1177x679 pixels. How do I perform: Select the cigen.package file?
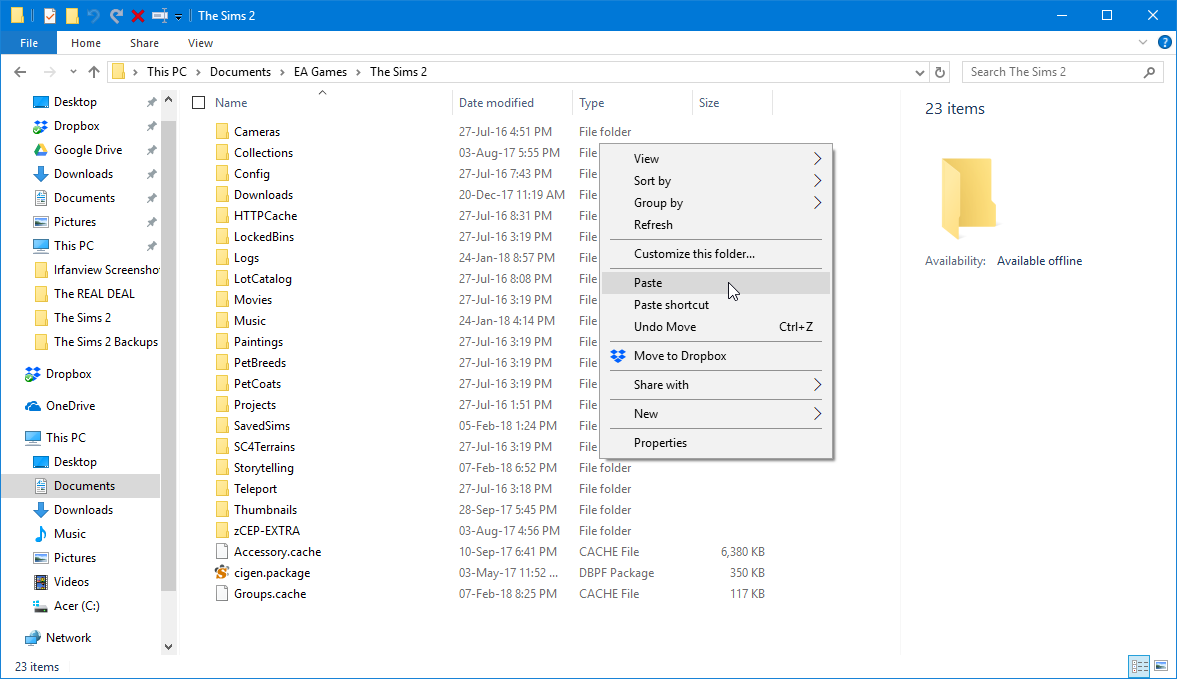coord(272,573)
